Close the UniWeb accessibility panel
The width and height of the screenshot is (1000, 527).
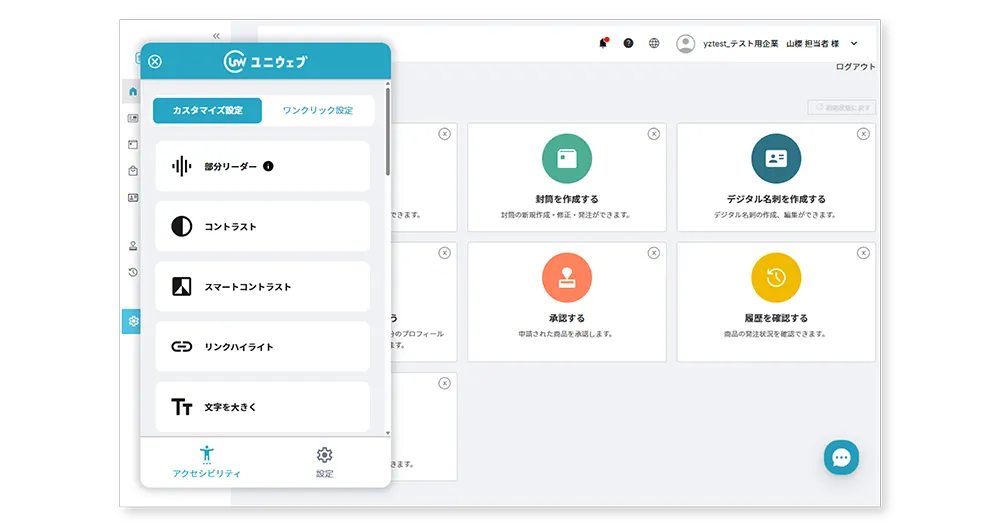(x=155, y=61)
